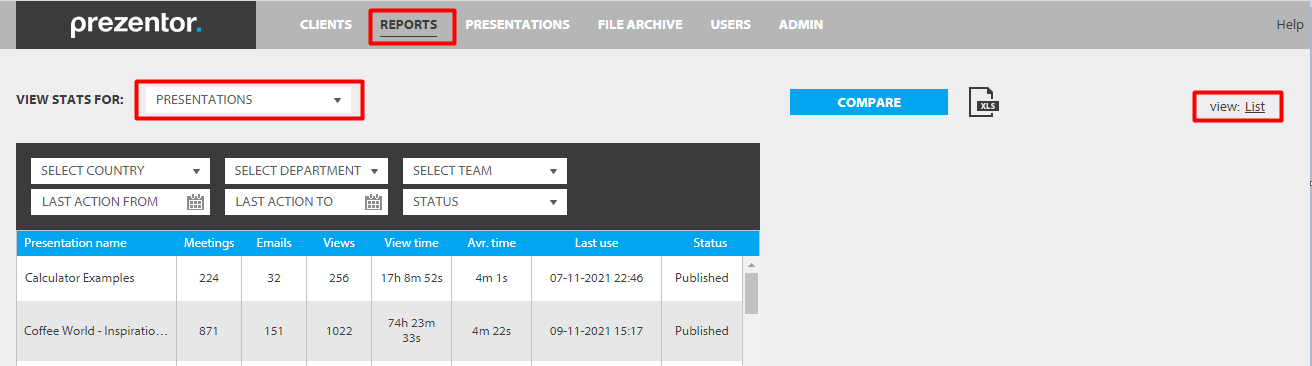Click average time 4m 1s
This screenshot has width=1312, height=366.
pos(492,278)
